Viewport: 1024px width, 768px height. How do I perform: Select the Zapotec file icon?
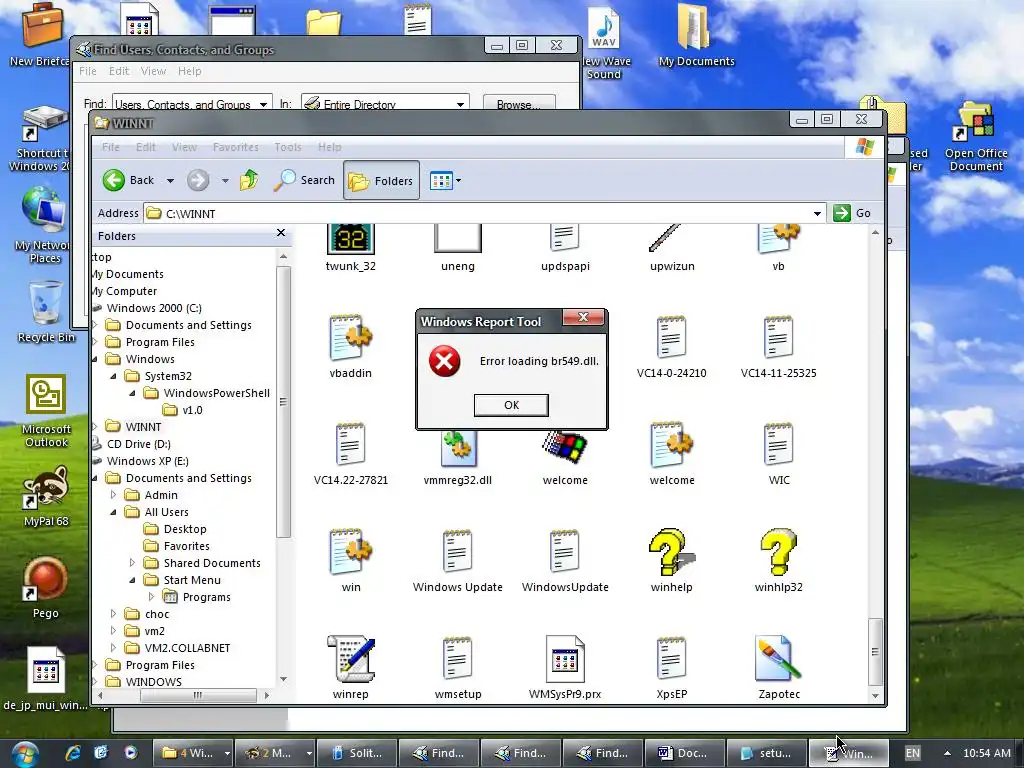778,667
